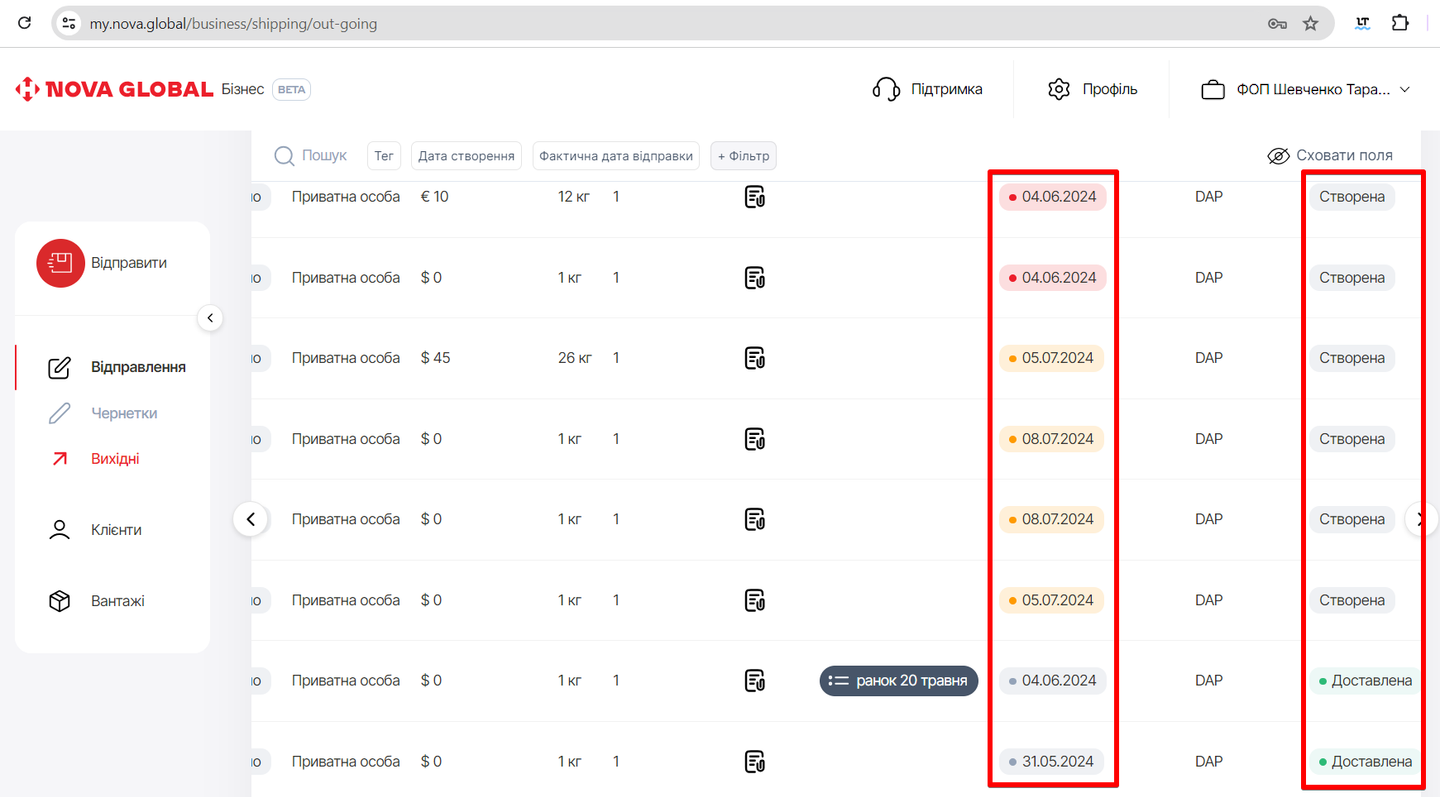Click the Вантажі box icon in sidebar

click(60, 601)
